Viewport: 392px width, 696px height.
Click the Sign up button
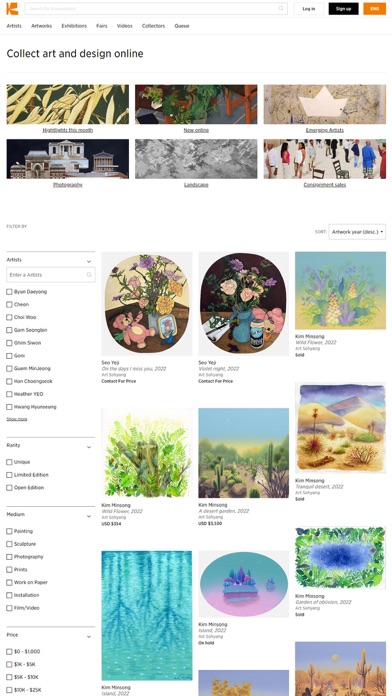coord(344,8)
